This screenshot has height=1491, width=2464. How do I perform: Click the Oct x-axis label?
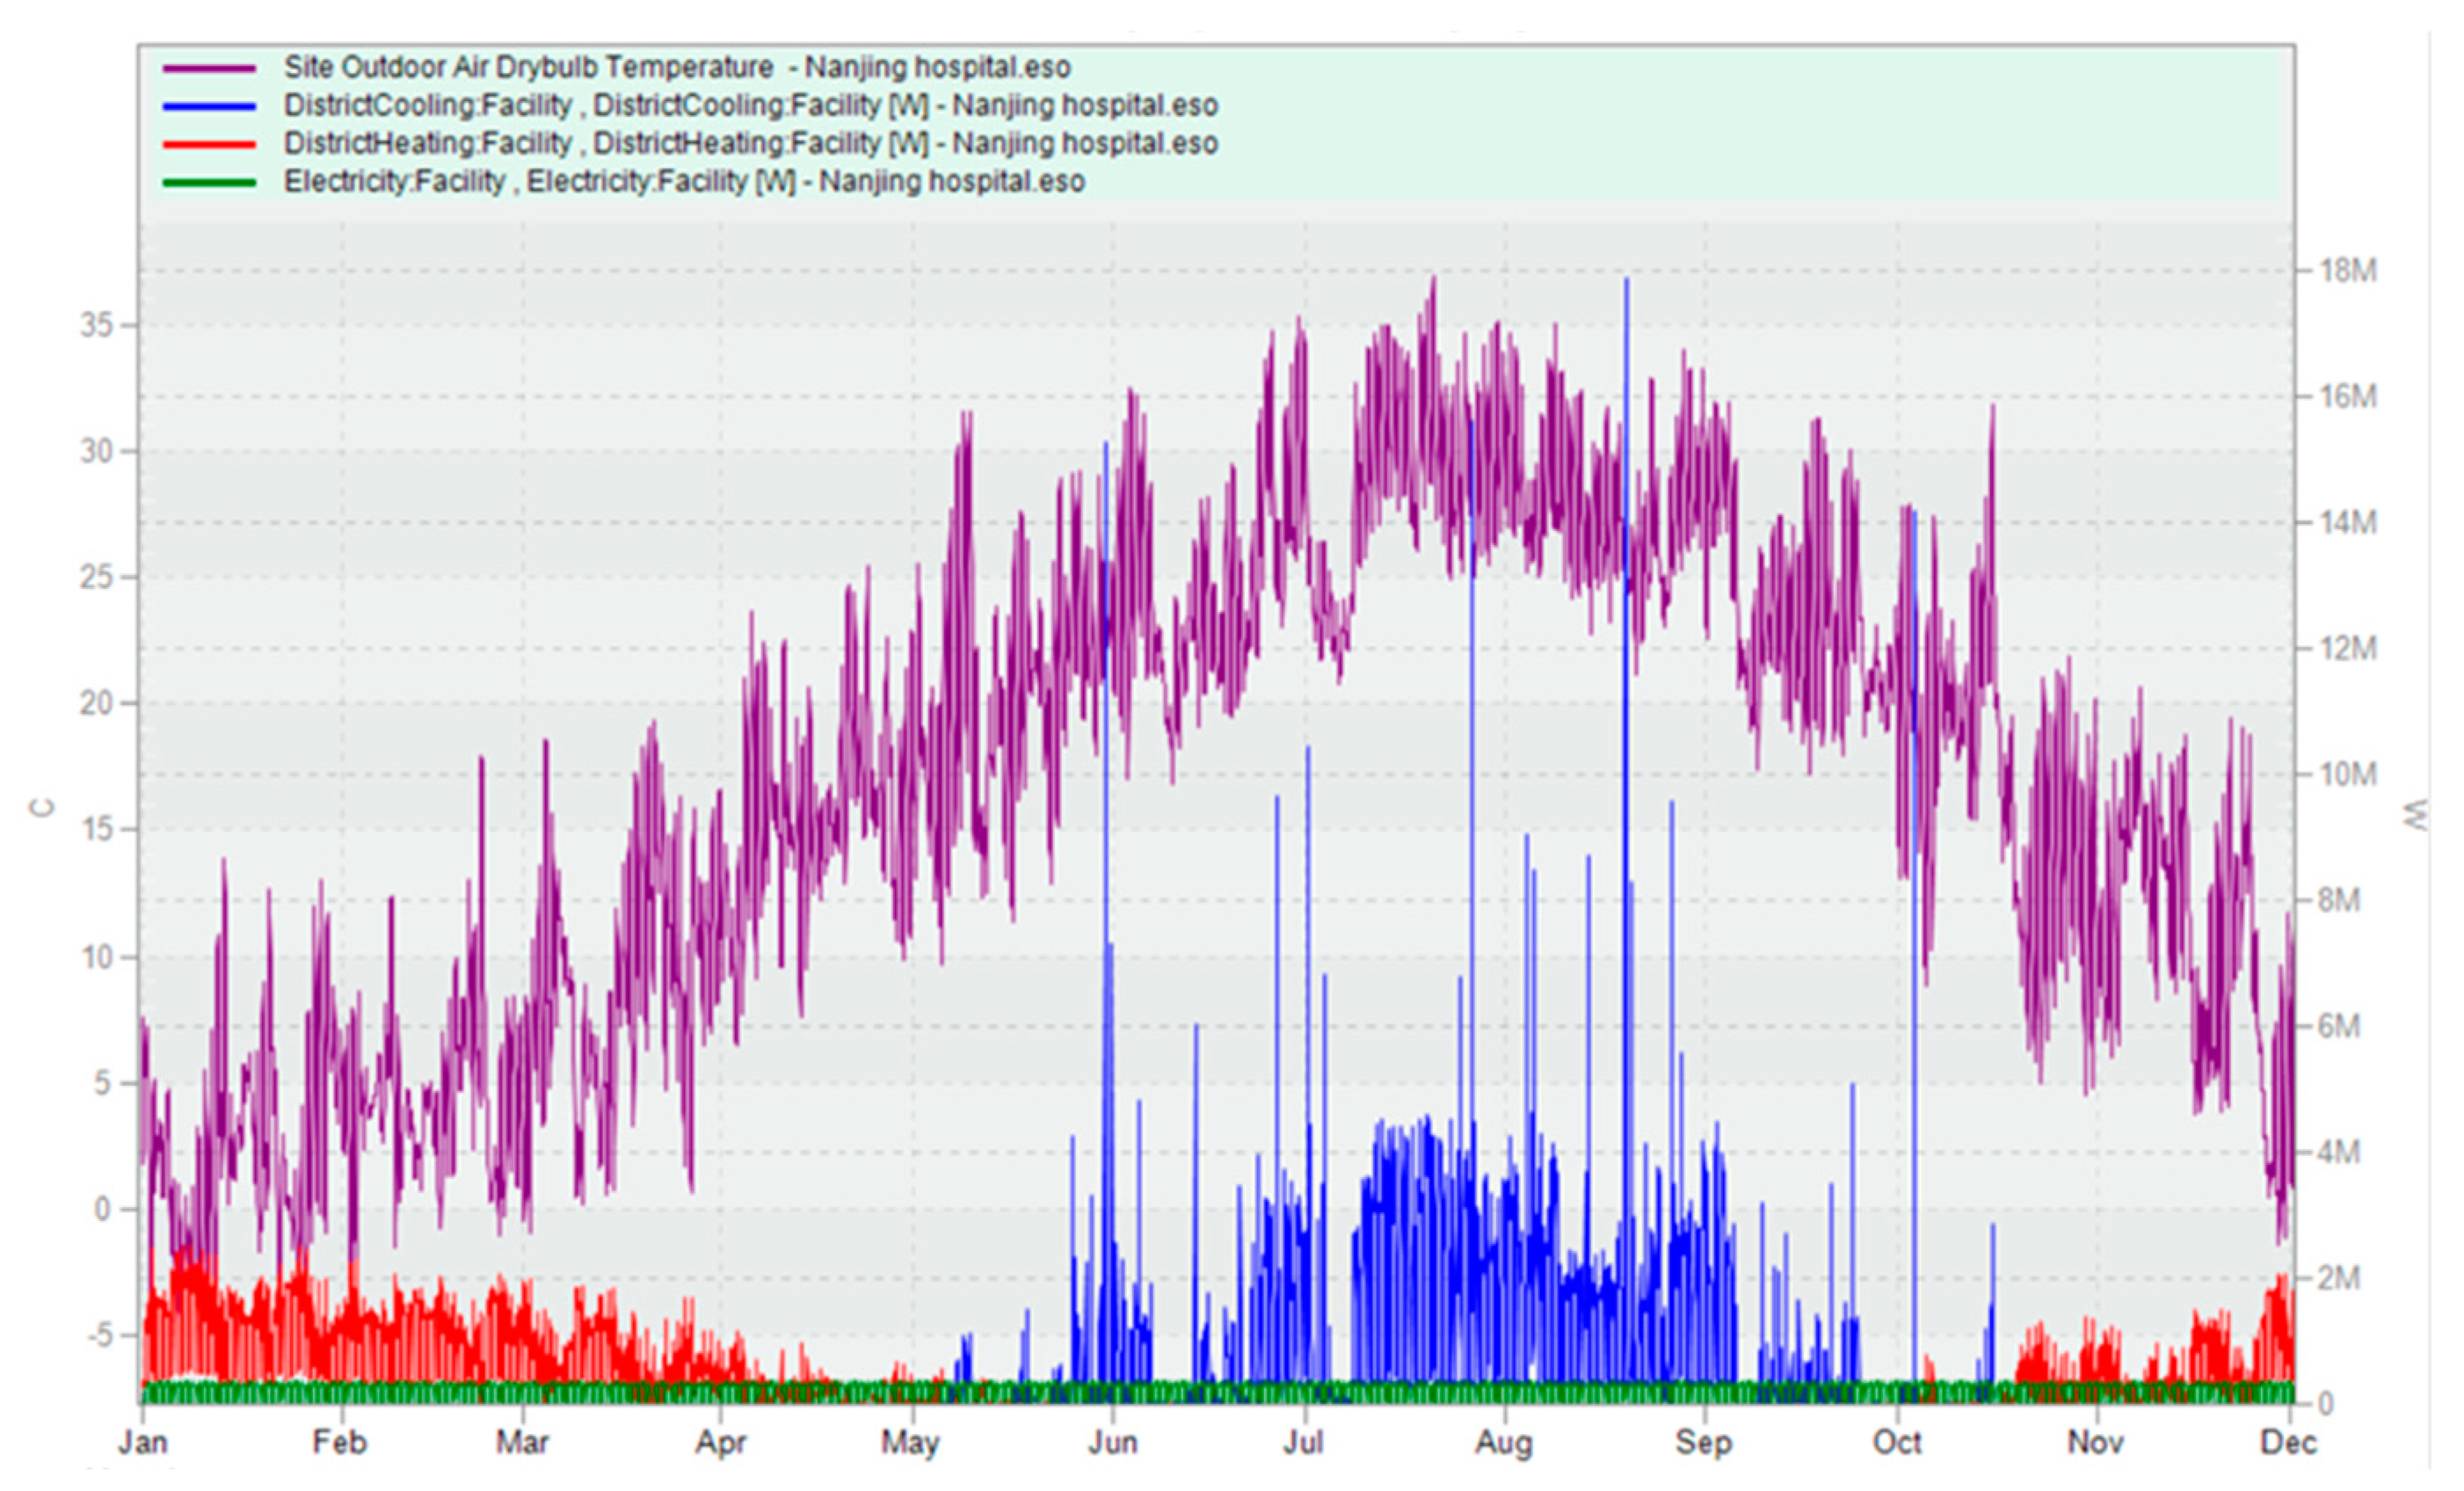point(1897,1442)
